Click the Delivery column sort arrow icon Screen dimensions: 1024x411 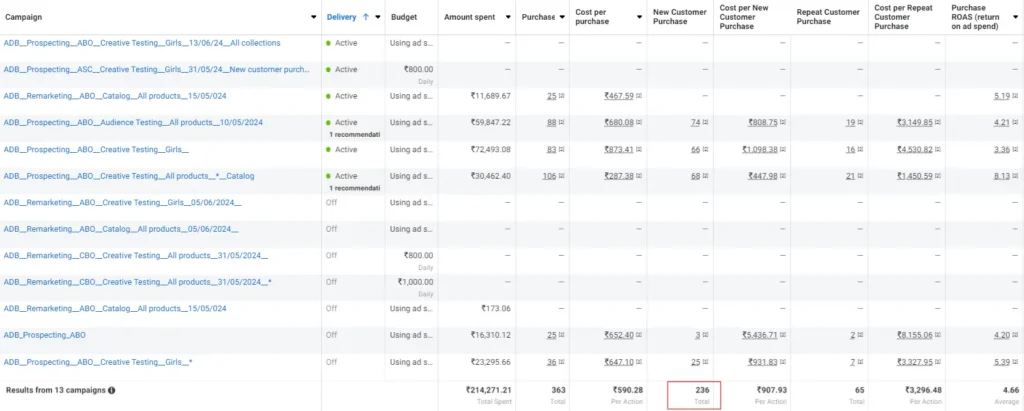[367, 17]
